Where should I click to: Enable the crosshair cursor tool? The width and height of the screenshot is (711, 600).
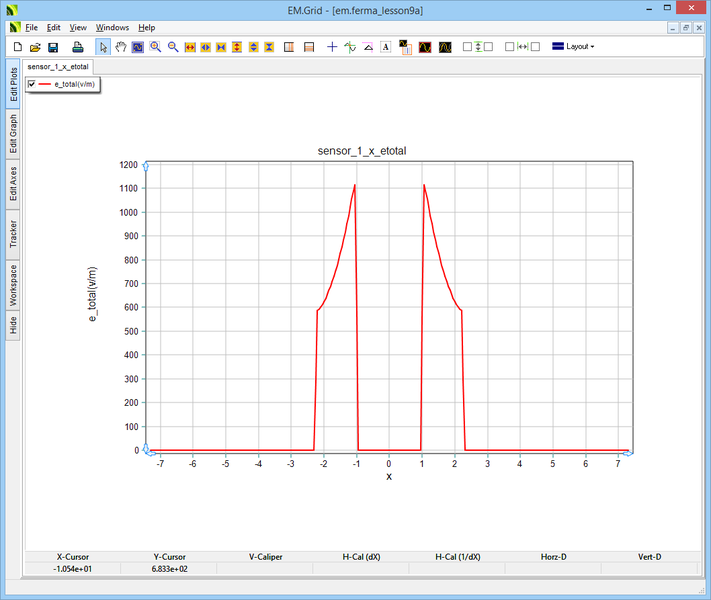click(333, 47)
